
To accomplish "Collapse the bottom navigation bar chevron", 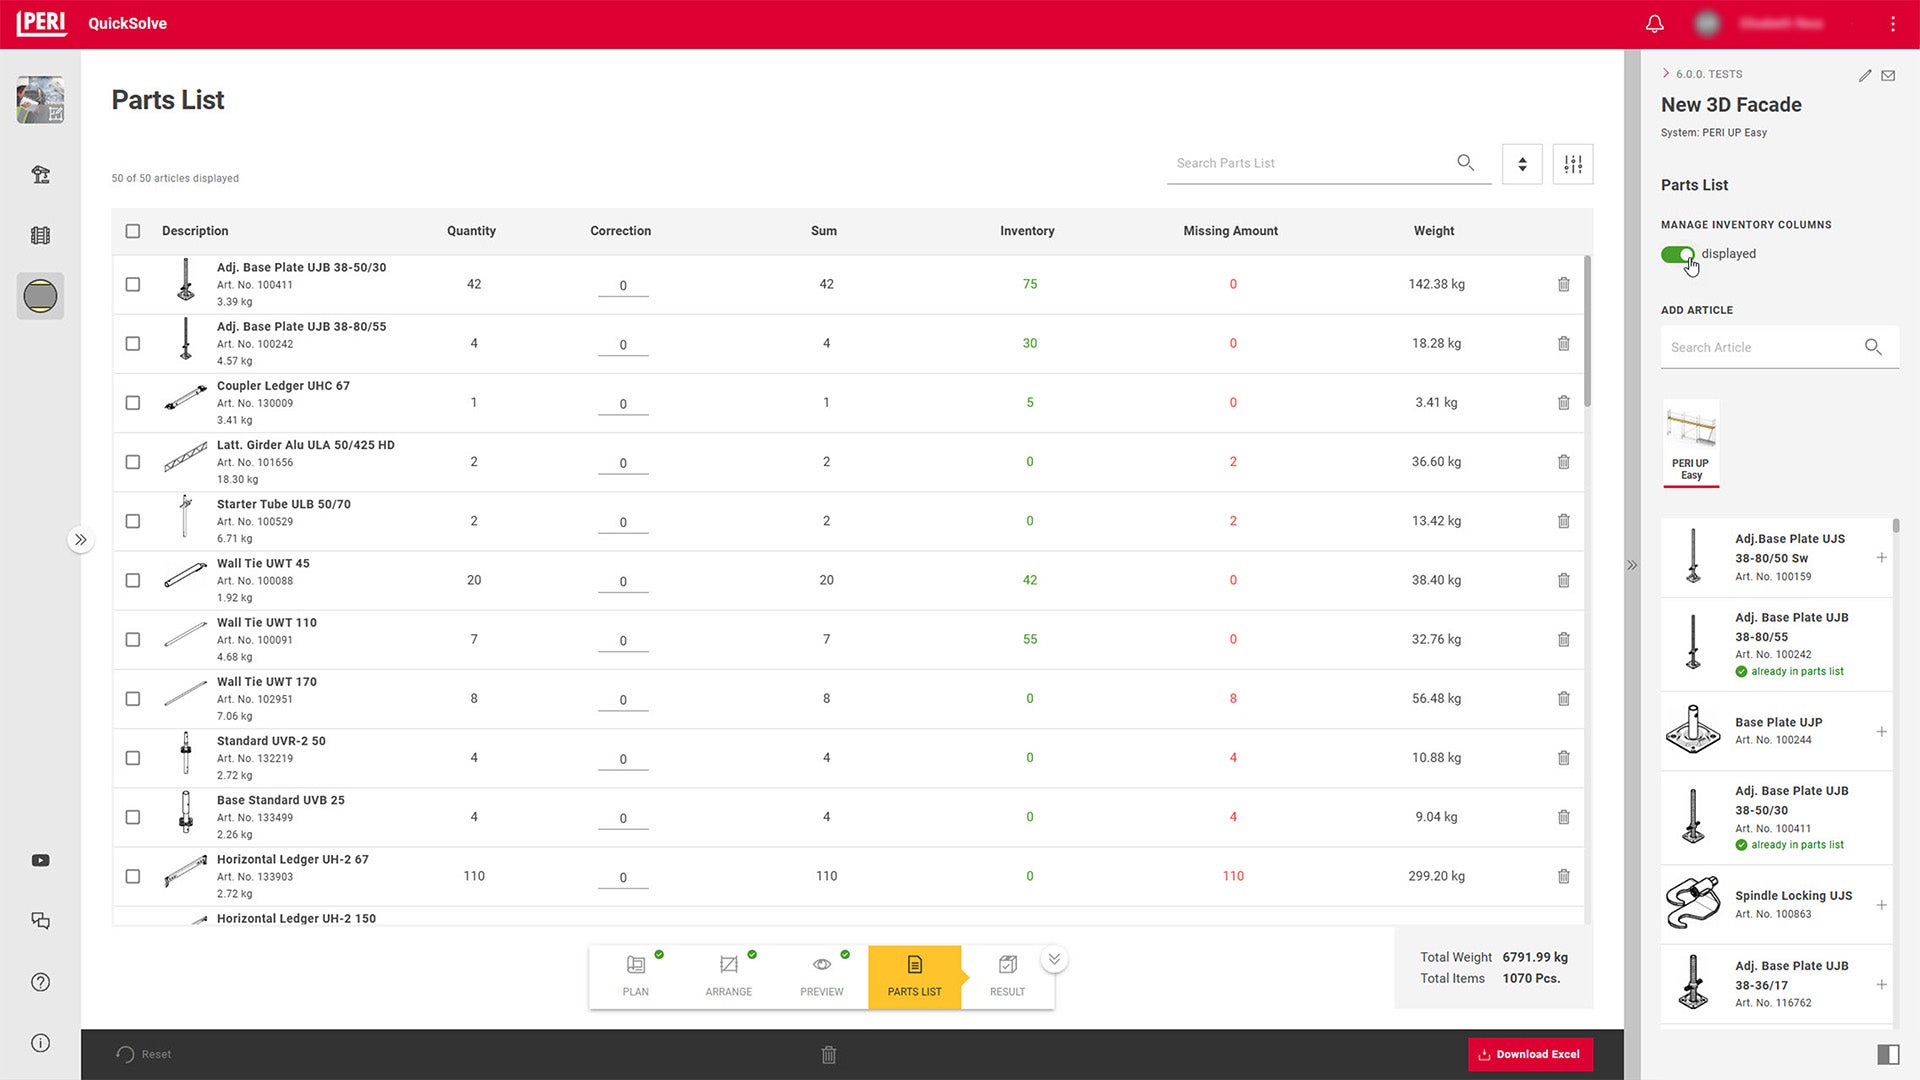I will pyautogui.click(x=1054, y=957).
